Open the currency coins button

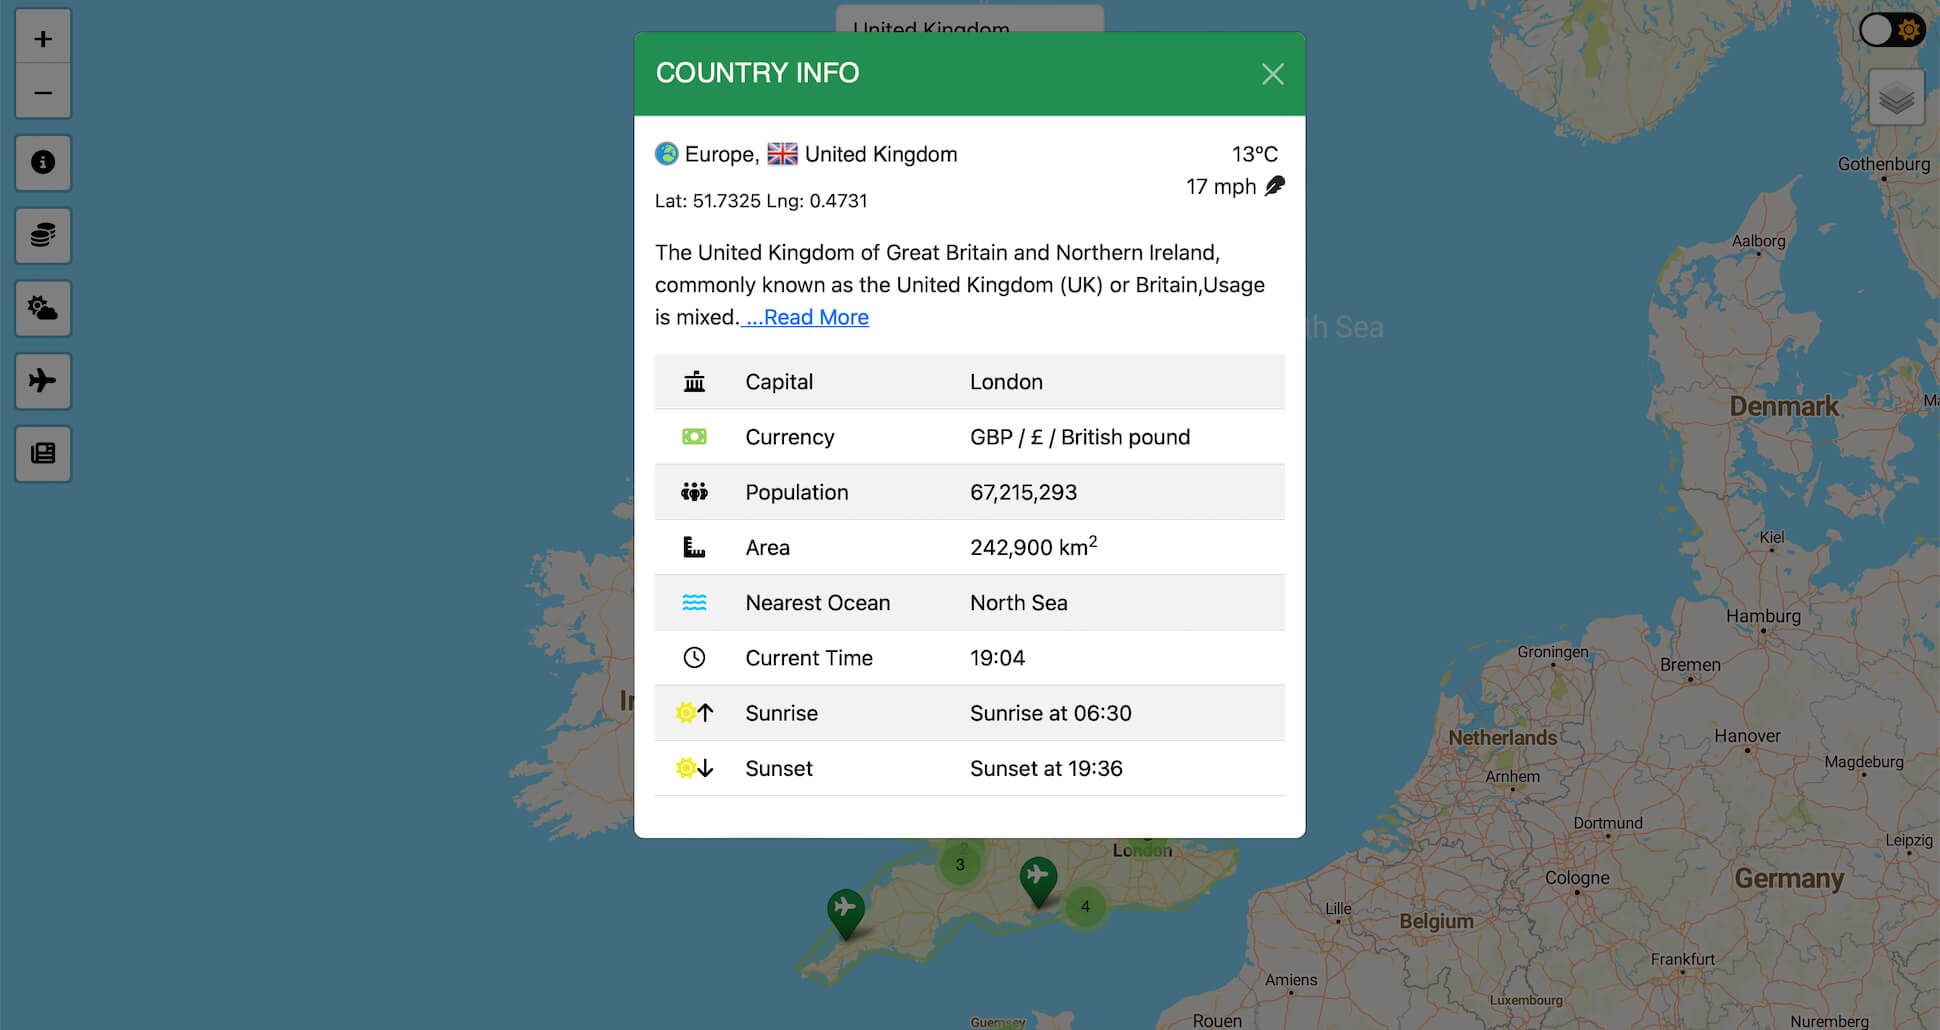[x=43, y=235]
